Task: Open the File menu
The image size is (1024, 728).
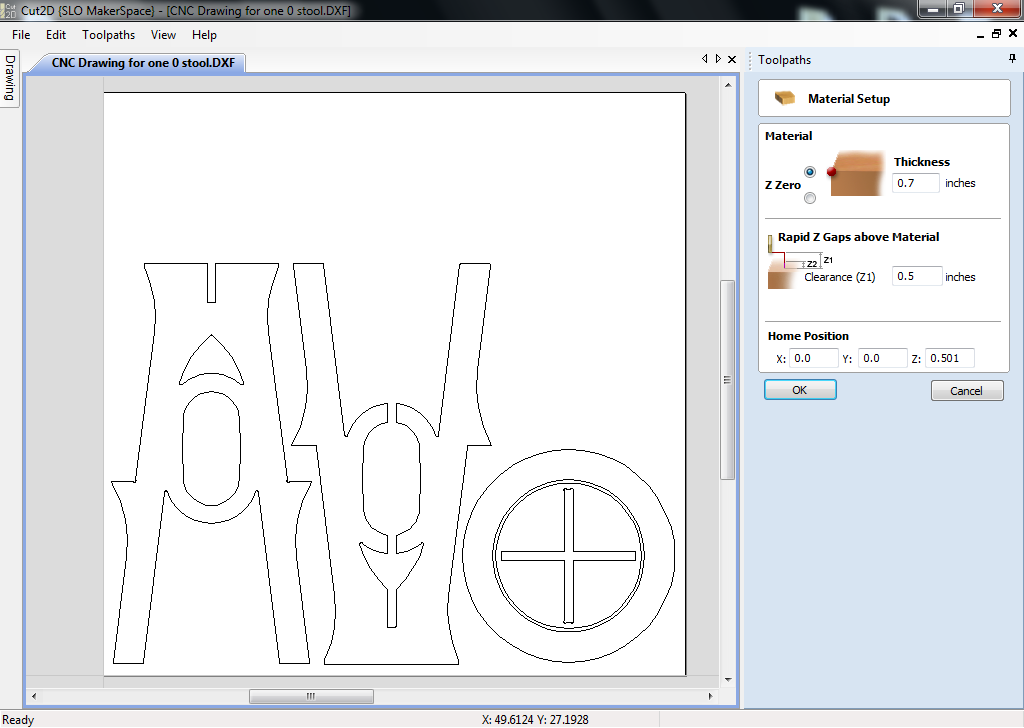Action: [21, 35]
